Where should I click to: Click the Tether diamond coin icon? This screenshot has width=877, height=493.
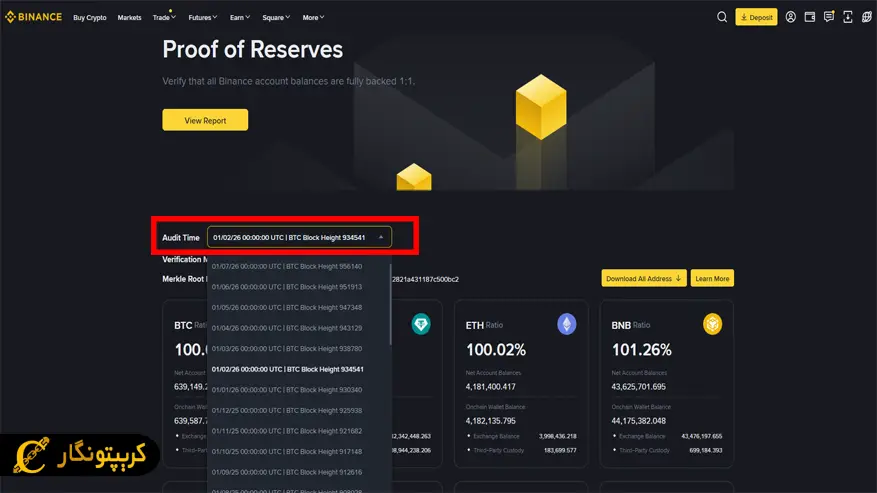[x=421, y=324]
